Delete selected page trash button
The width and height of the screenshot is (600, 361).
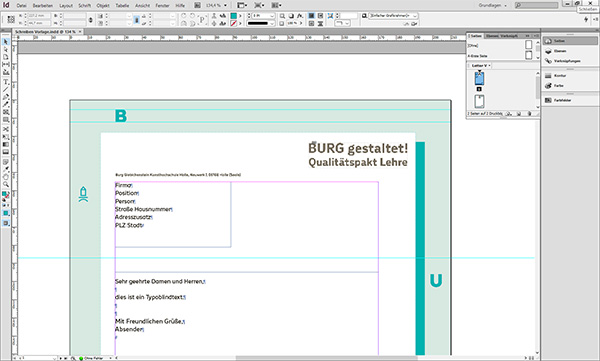[530, 114]
